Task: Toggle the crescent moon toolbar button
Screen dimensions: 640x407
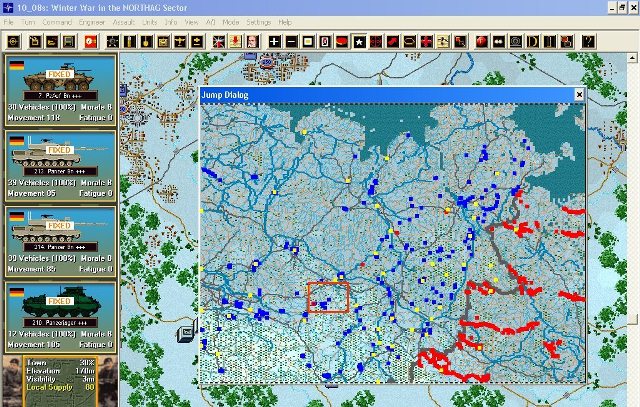Action: [x=534, y=41]
